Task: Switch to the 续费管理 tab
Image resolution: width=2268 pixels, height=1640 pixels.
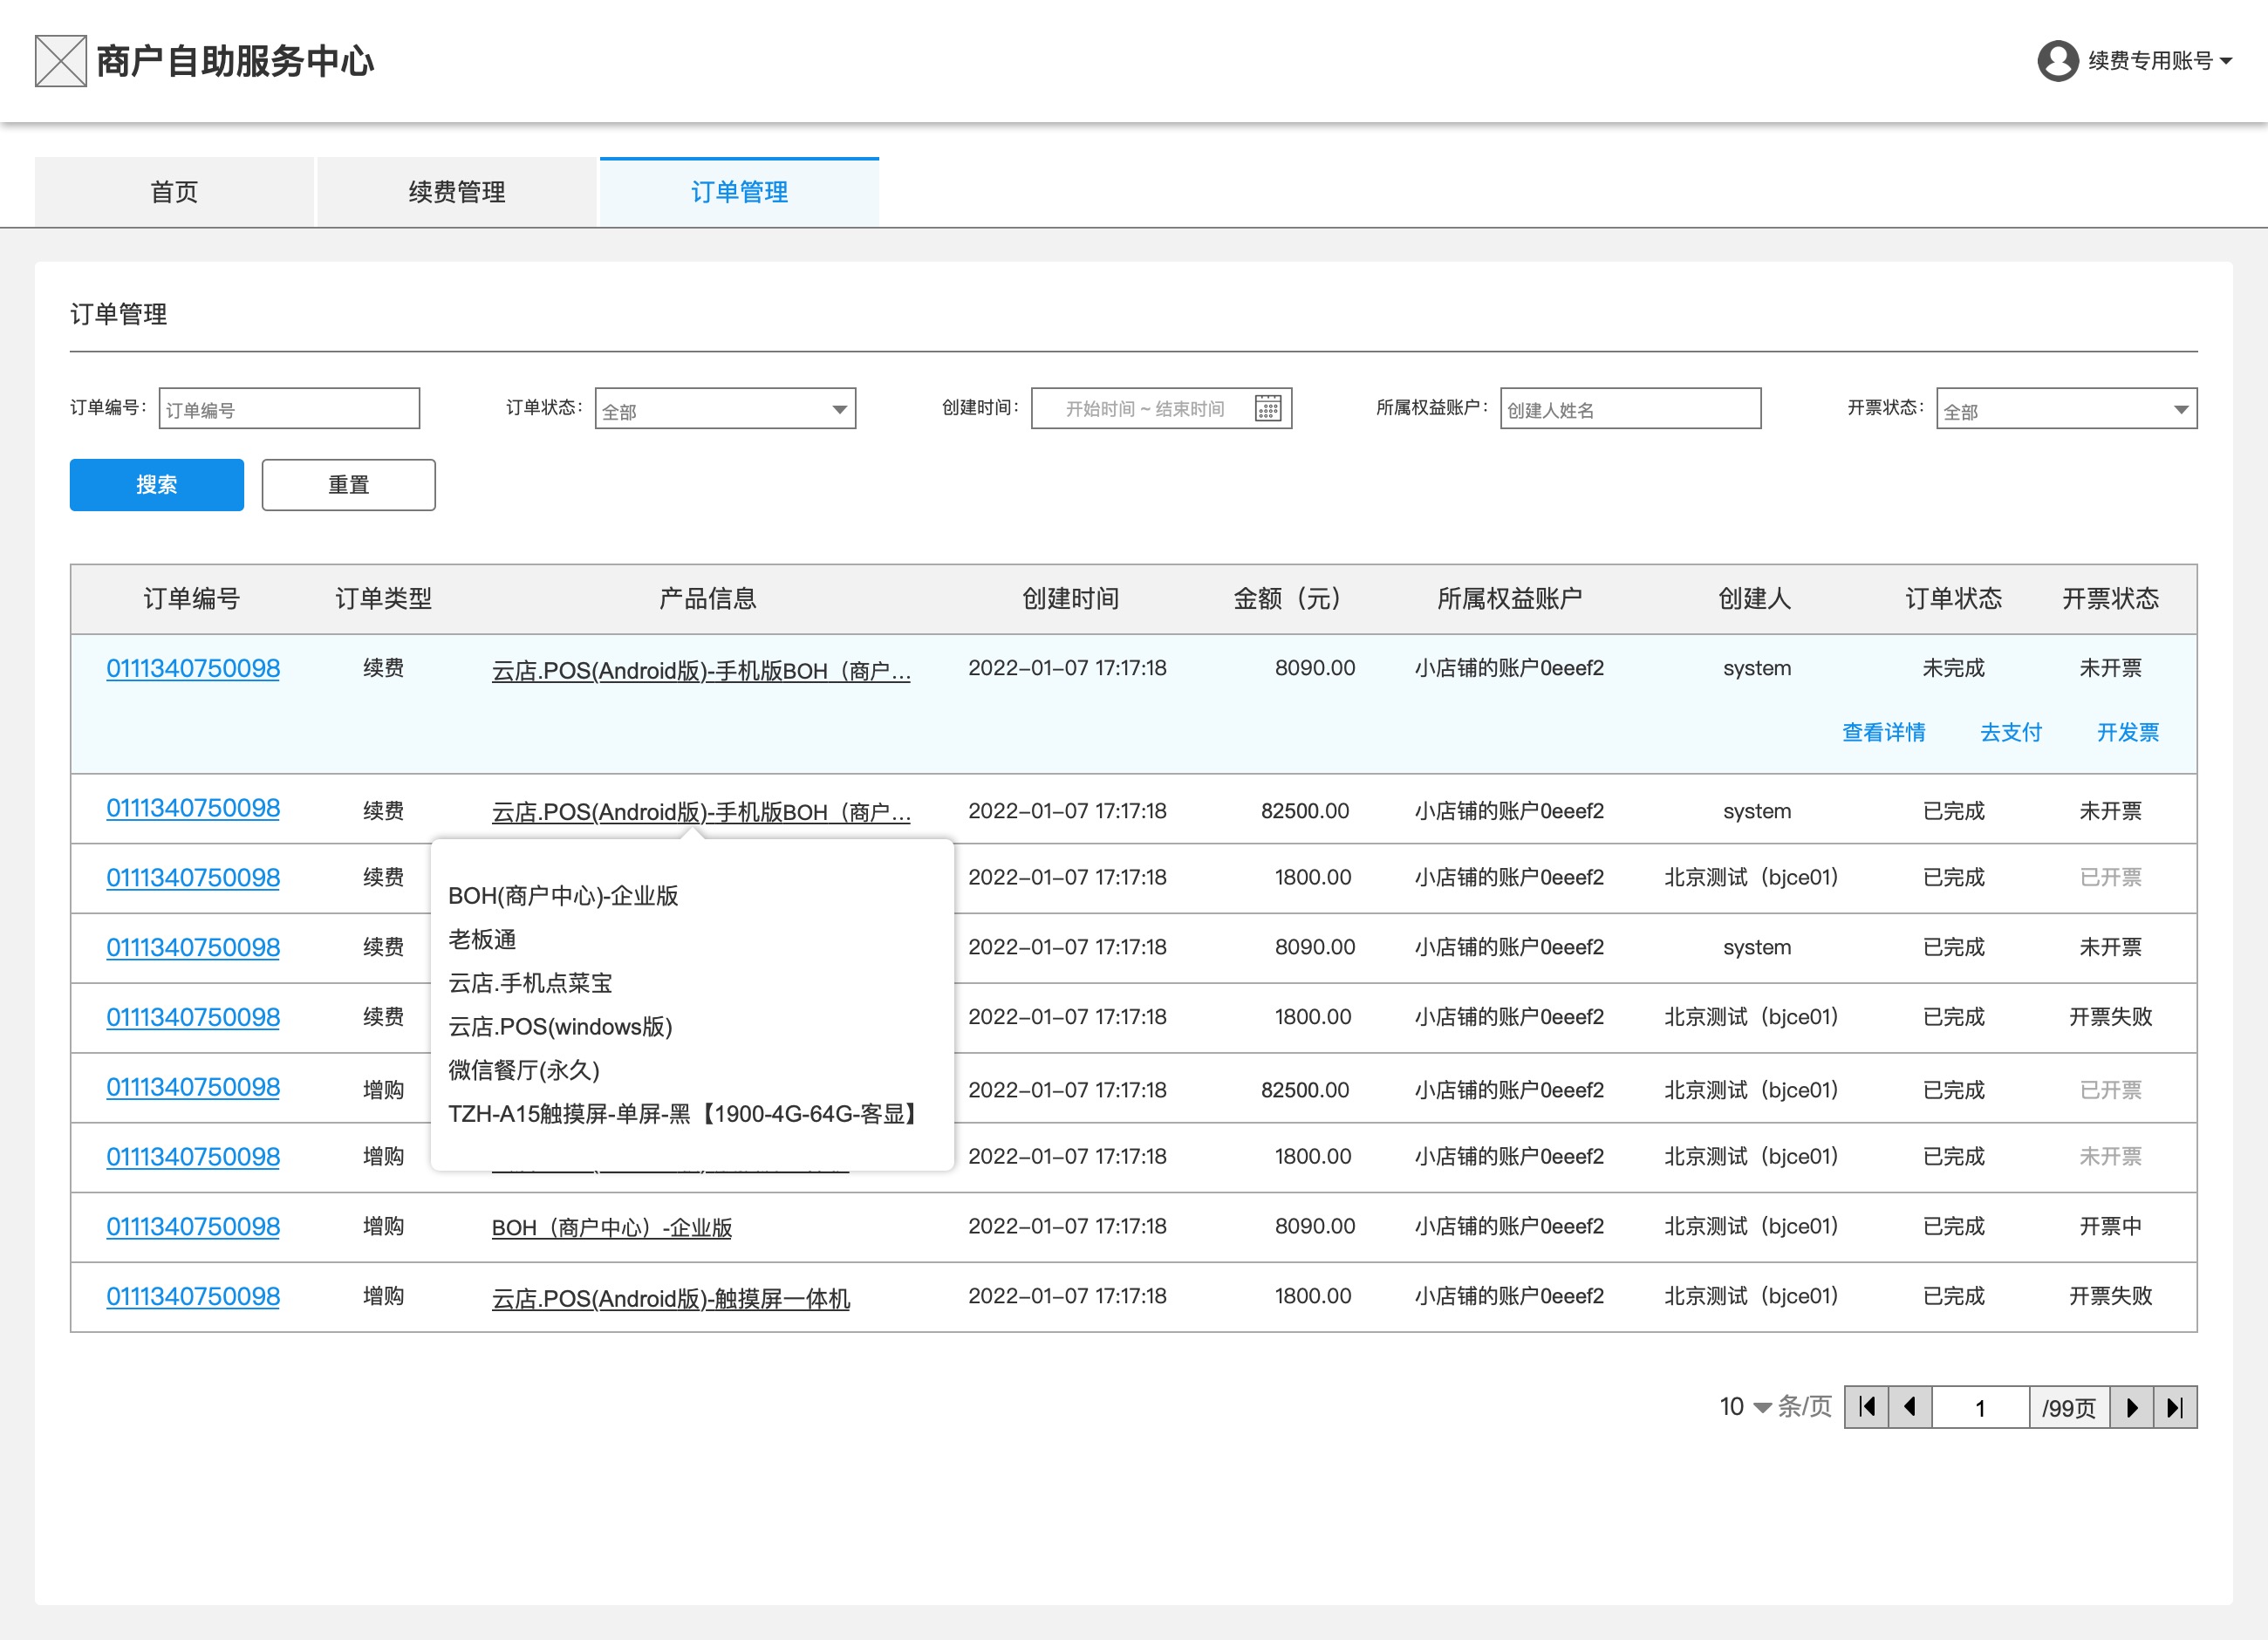Action: (x=457, y=192)
